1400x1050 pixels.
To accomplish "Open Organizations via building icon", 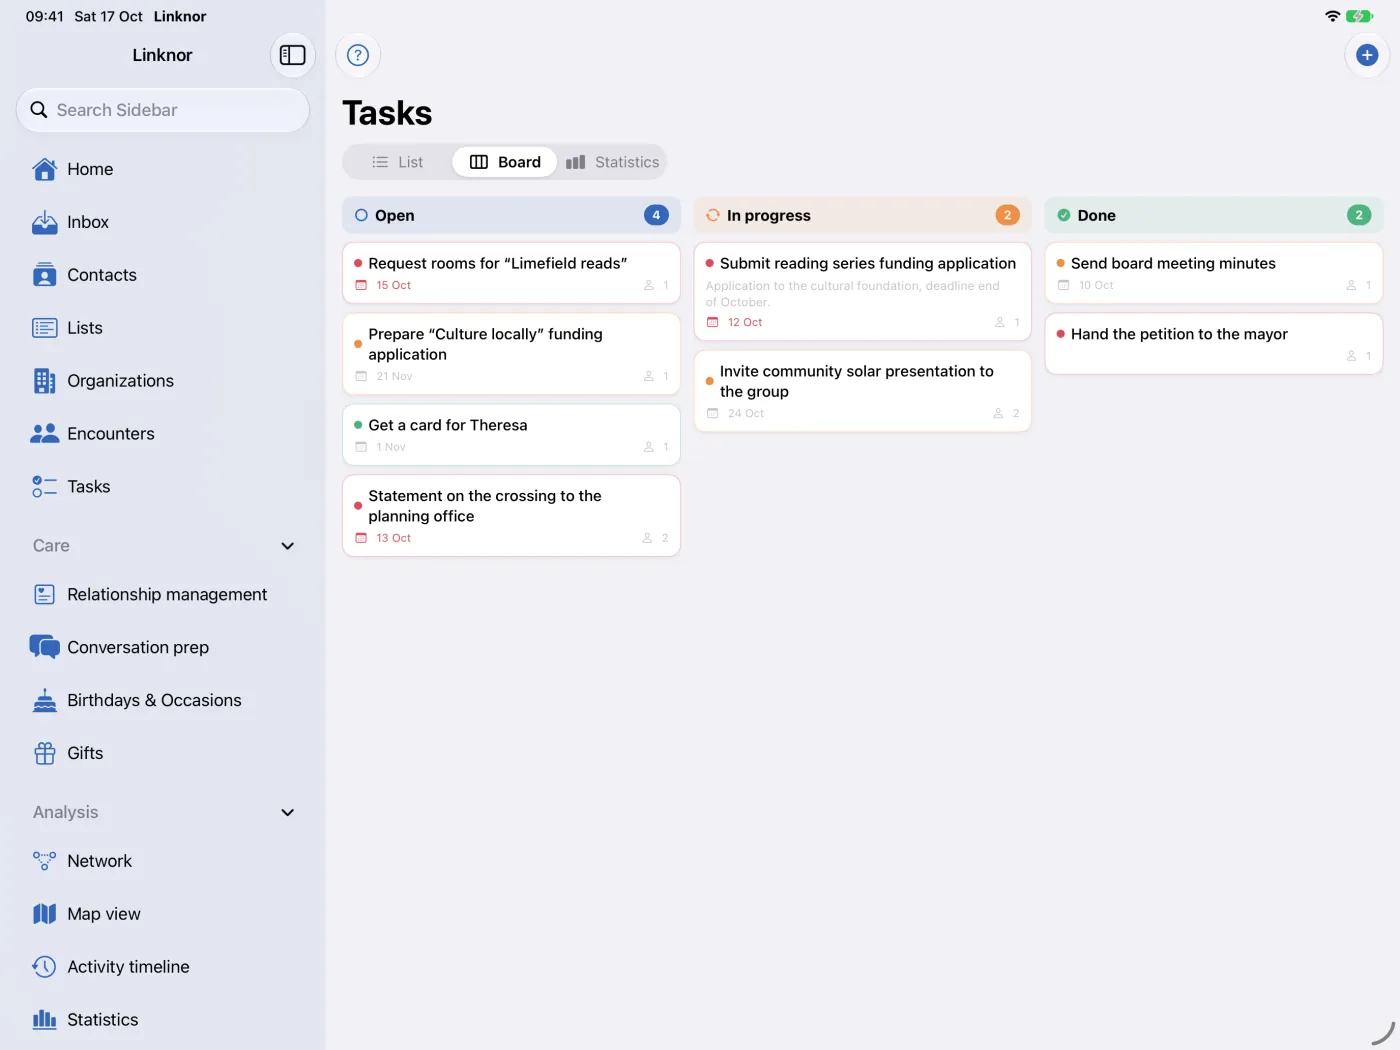I will point(45,381).
